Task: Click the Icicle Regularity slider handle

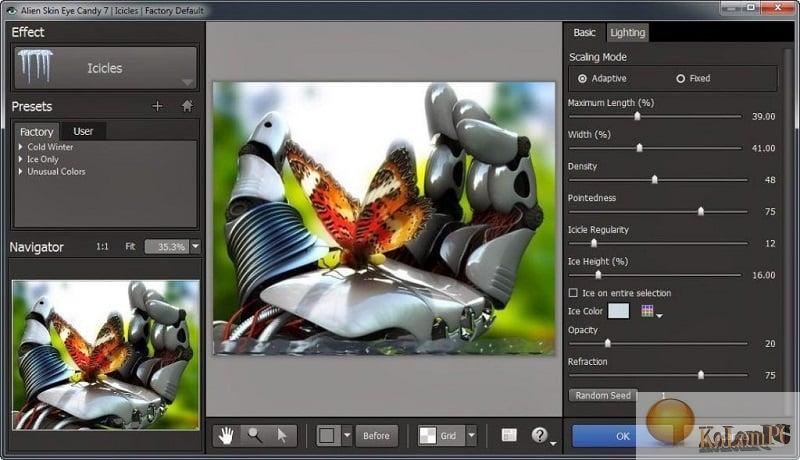Action: pyautogui.click(x=594, y=243)
